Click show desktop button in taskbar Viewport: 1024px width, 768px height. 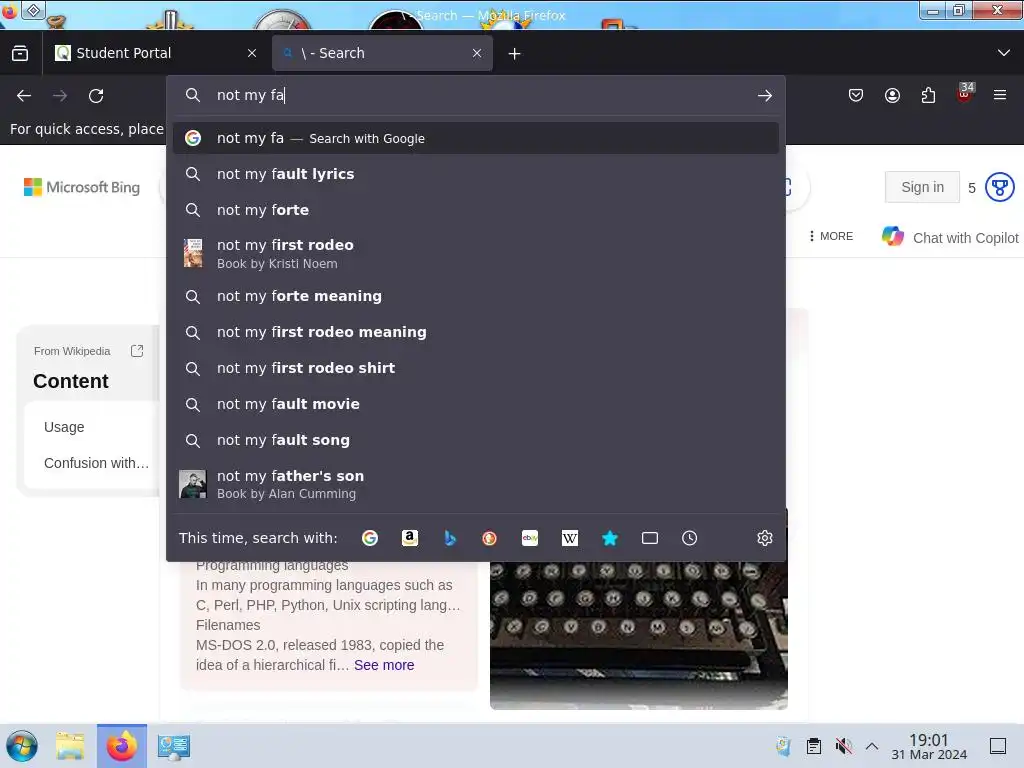coord(998,746)
